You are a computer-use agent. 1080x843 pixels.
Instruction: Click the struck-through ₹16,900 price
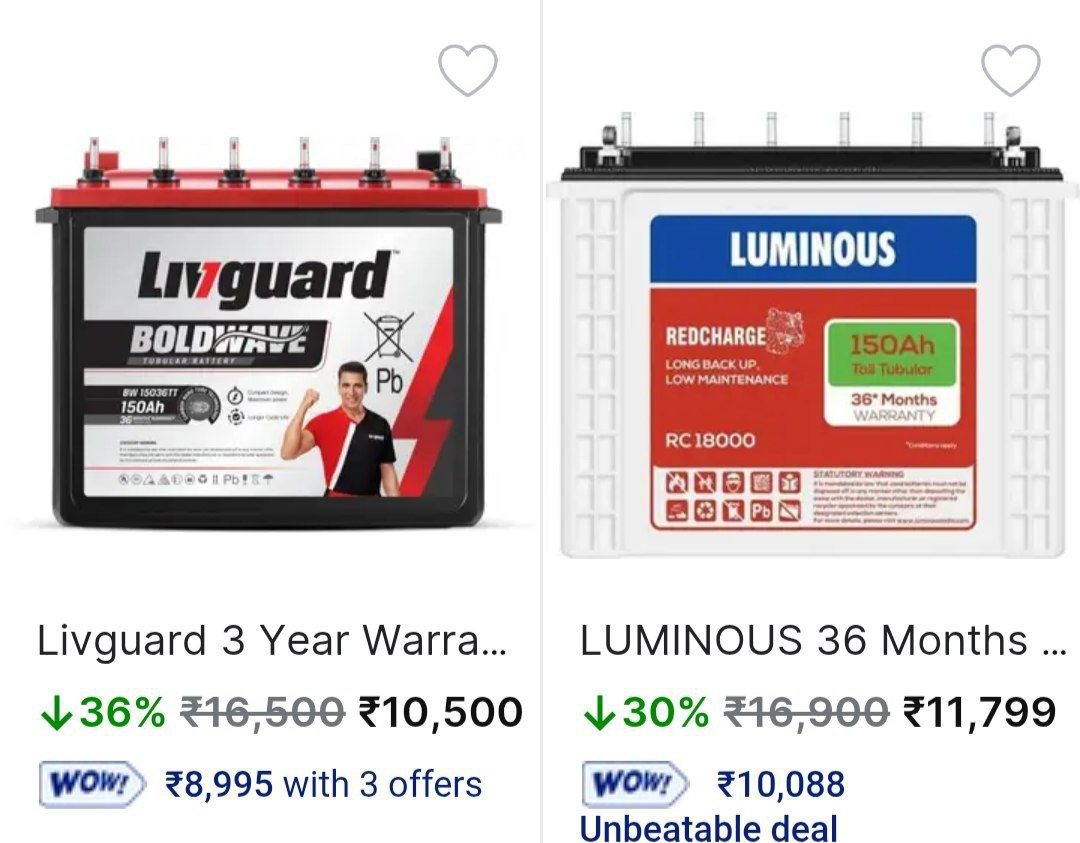(806, 712)
